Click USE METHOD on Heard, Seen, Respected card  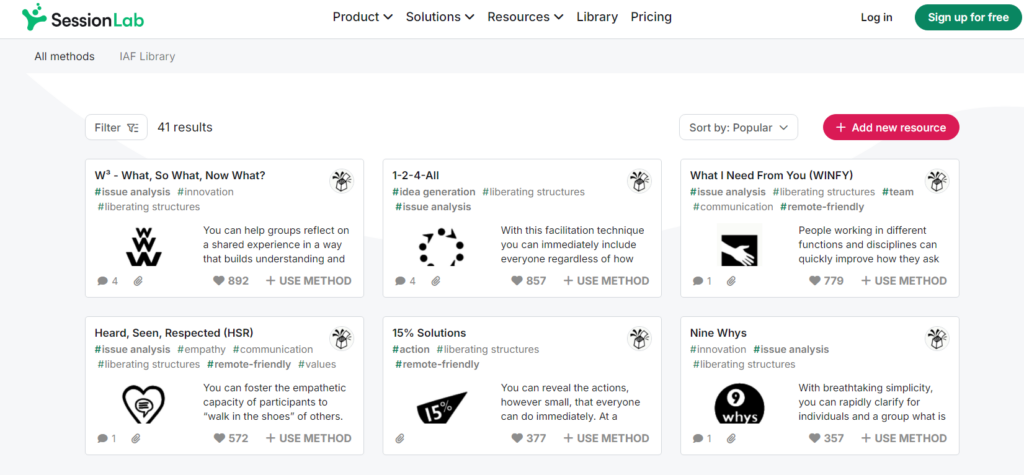click(x=308, y=438)
